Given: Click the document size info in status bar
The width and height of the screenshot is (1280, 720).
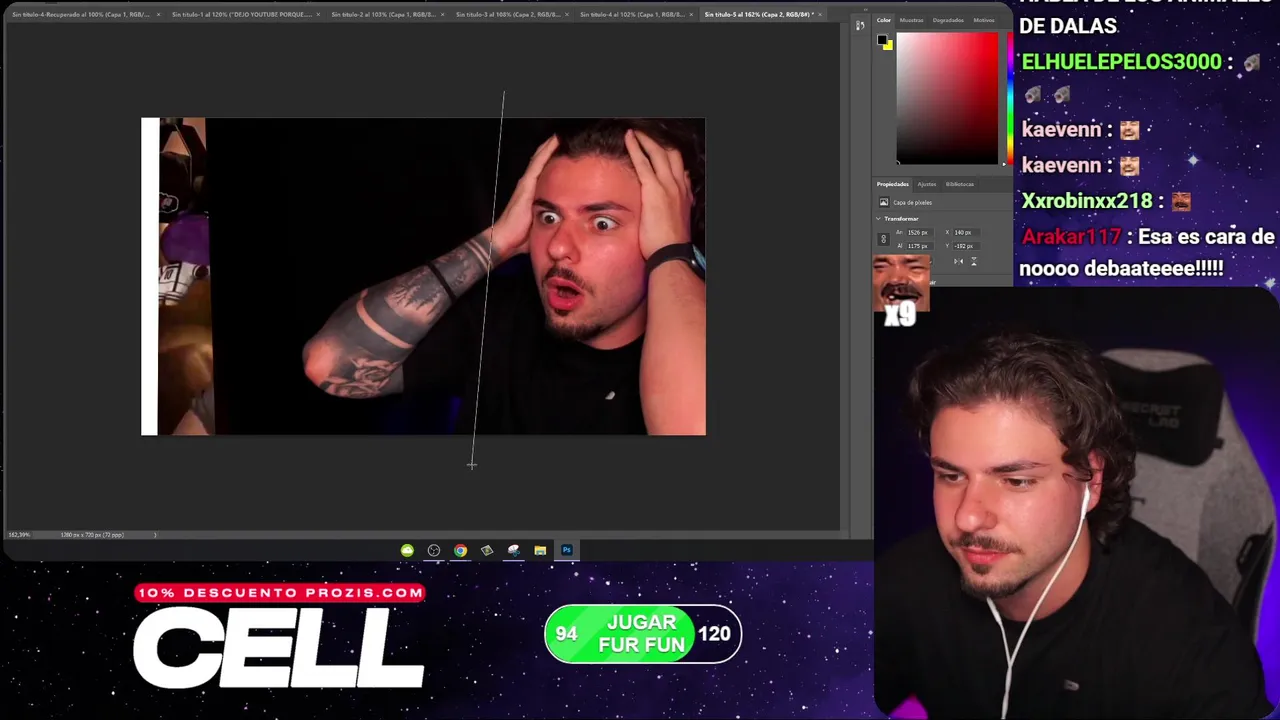Looking at the screenshot, I should pos(92,535).
